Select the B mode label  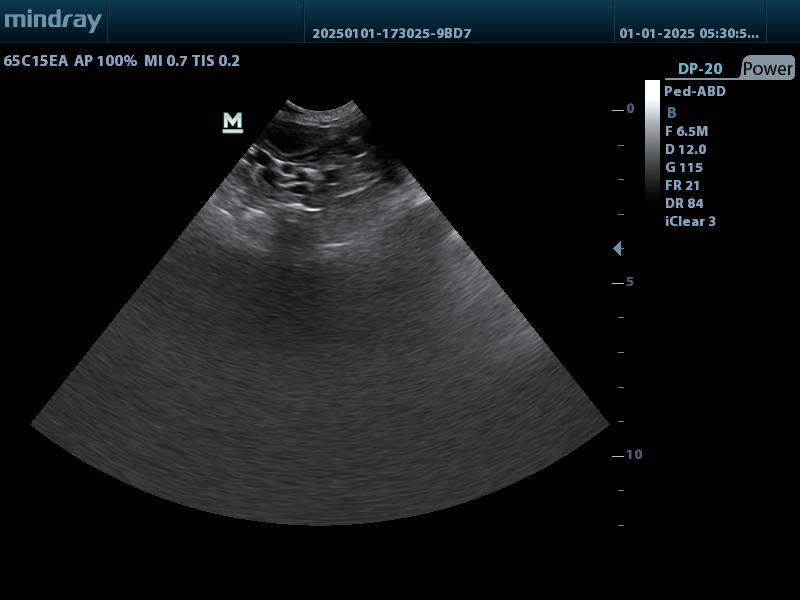671,113
